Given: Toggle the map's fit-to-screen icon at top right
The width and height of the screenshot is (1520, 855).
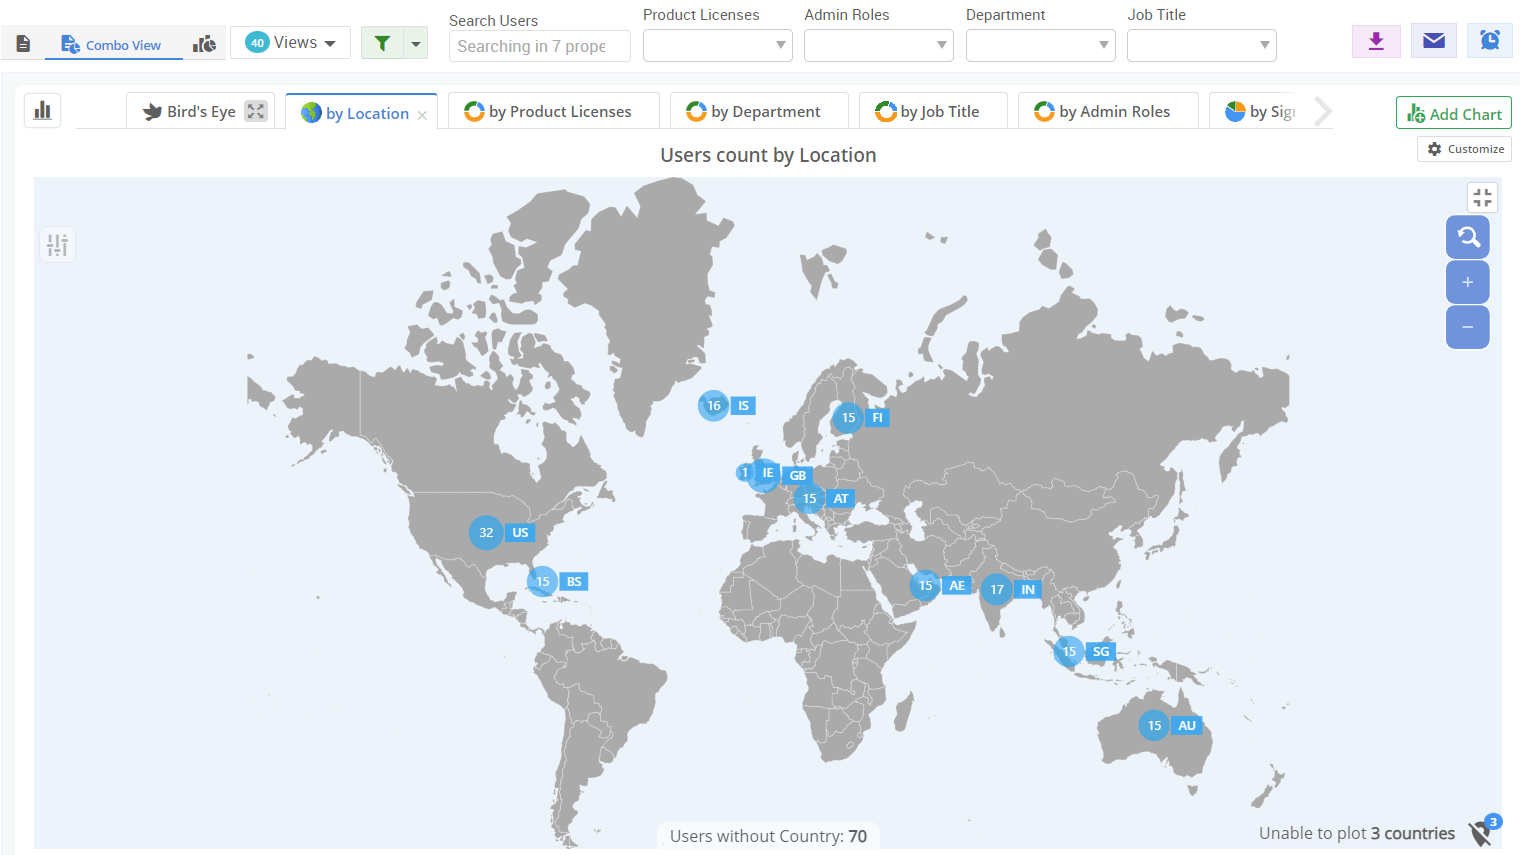Looking at the screenshot, I should (x=1482, y=197).
